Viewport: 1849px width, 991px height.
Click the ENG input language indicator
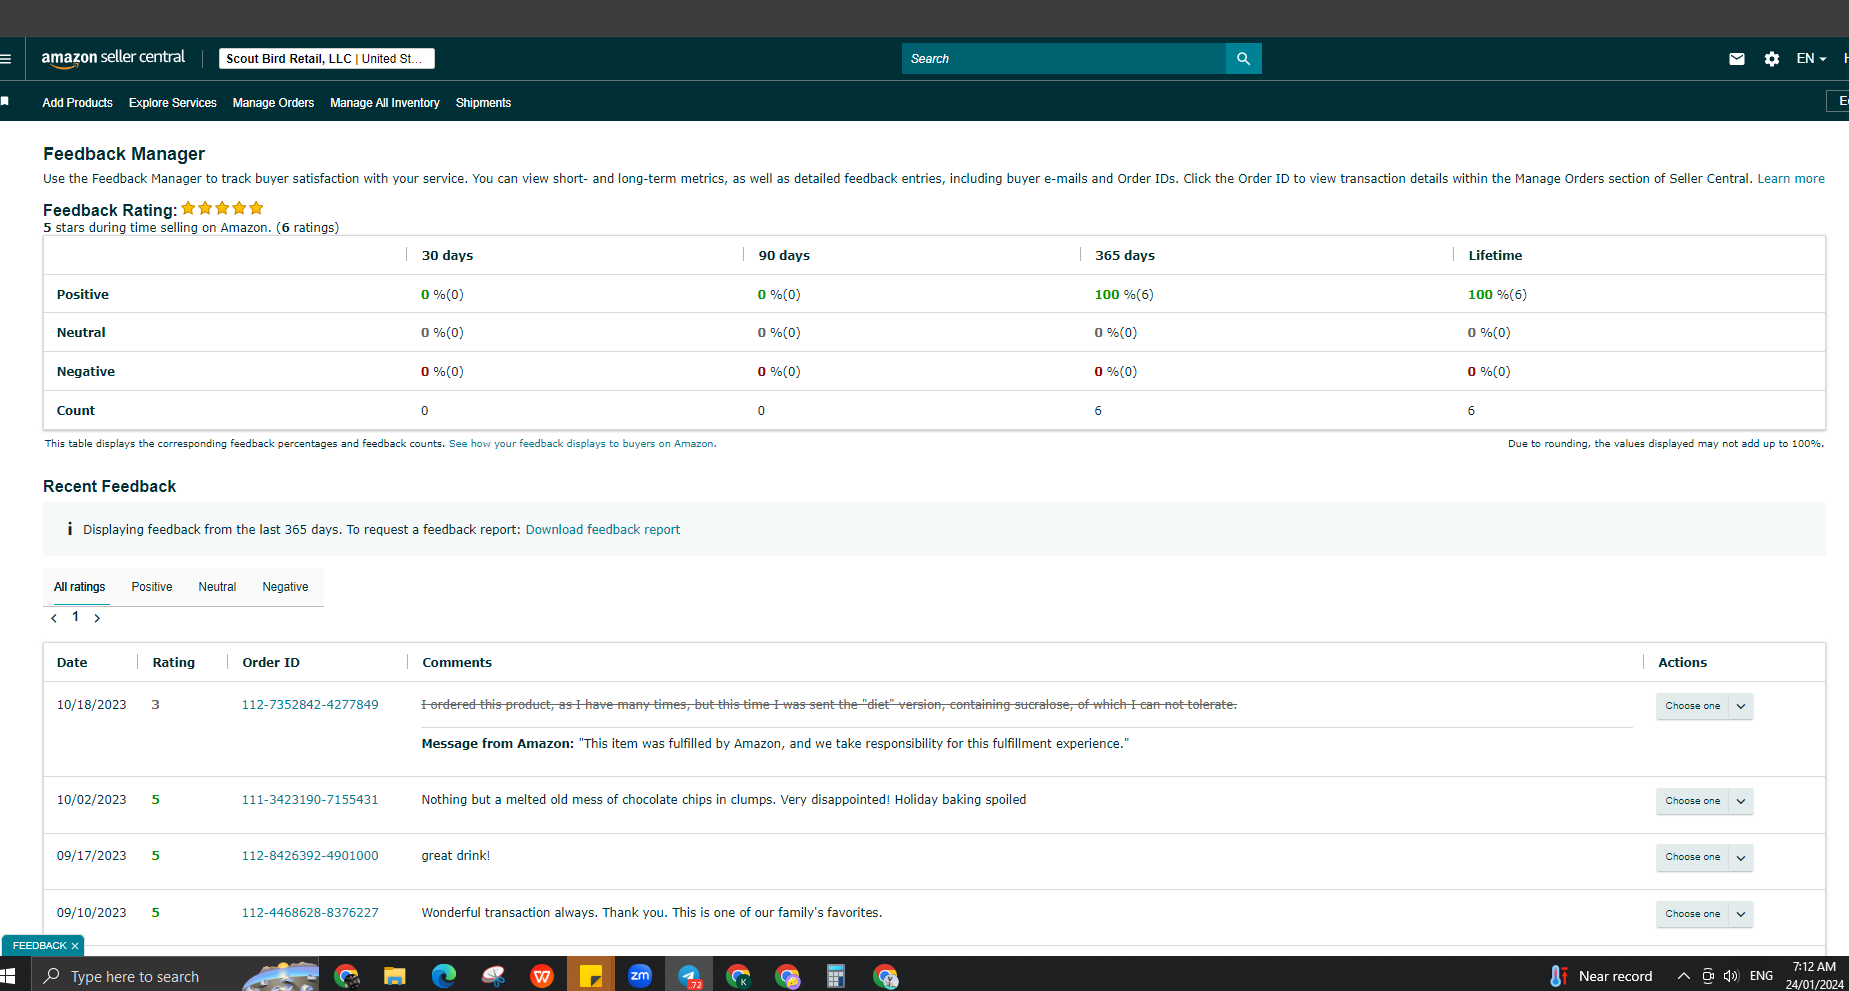(1762, 976)
